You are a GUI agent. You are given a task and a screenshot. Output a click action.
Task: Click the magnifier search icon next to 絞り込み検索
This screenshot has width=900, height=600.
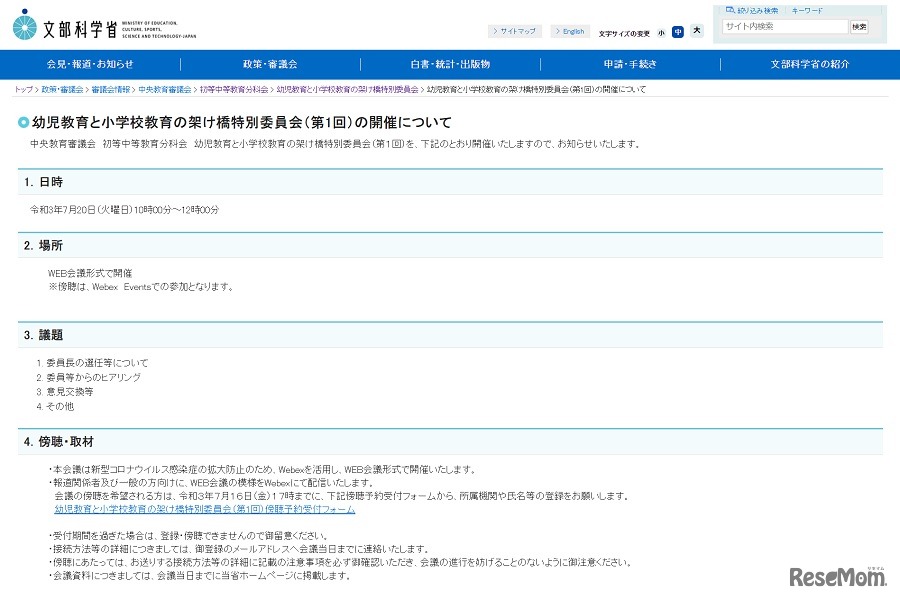point(731,10)
